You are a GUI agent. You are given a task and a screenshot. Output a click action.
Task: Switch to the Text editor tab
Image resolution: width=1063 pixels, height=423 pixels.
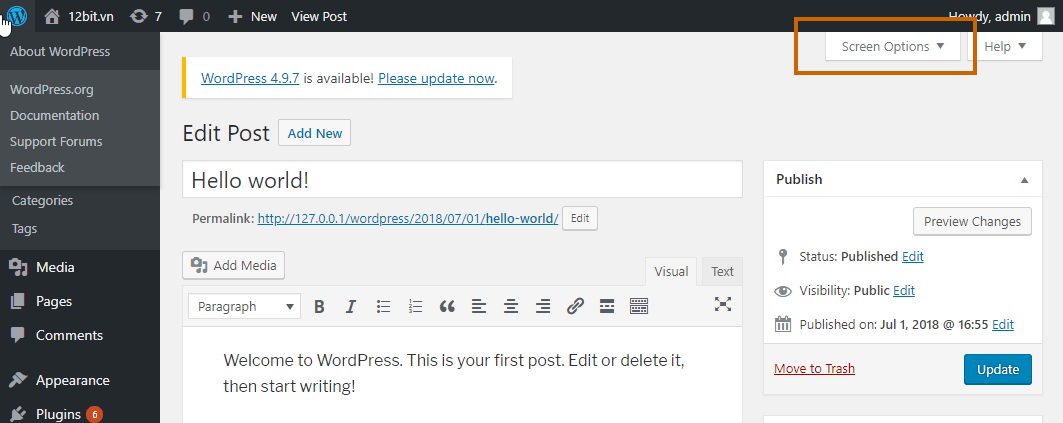pyautogui.click(x=722, y=272)
